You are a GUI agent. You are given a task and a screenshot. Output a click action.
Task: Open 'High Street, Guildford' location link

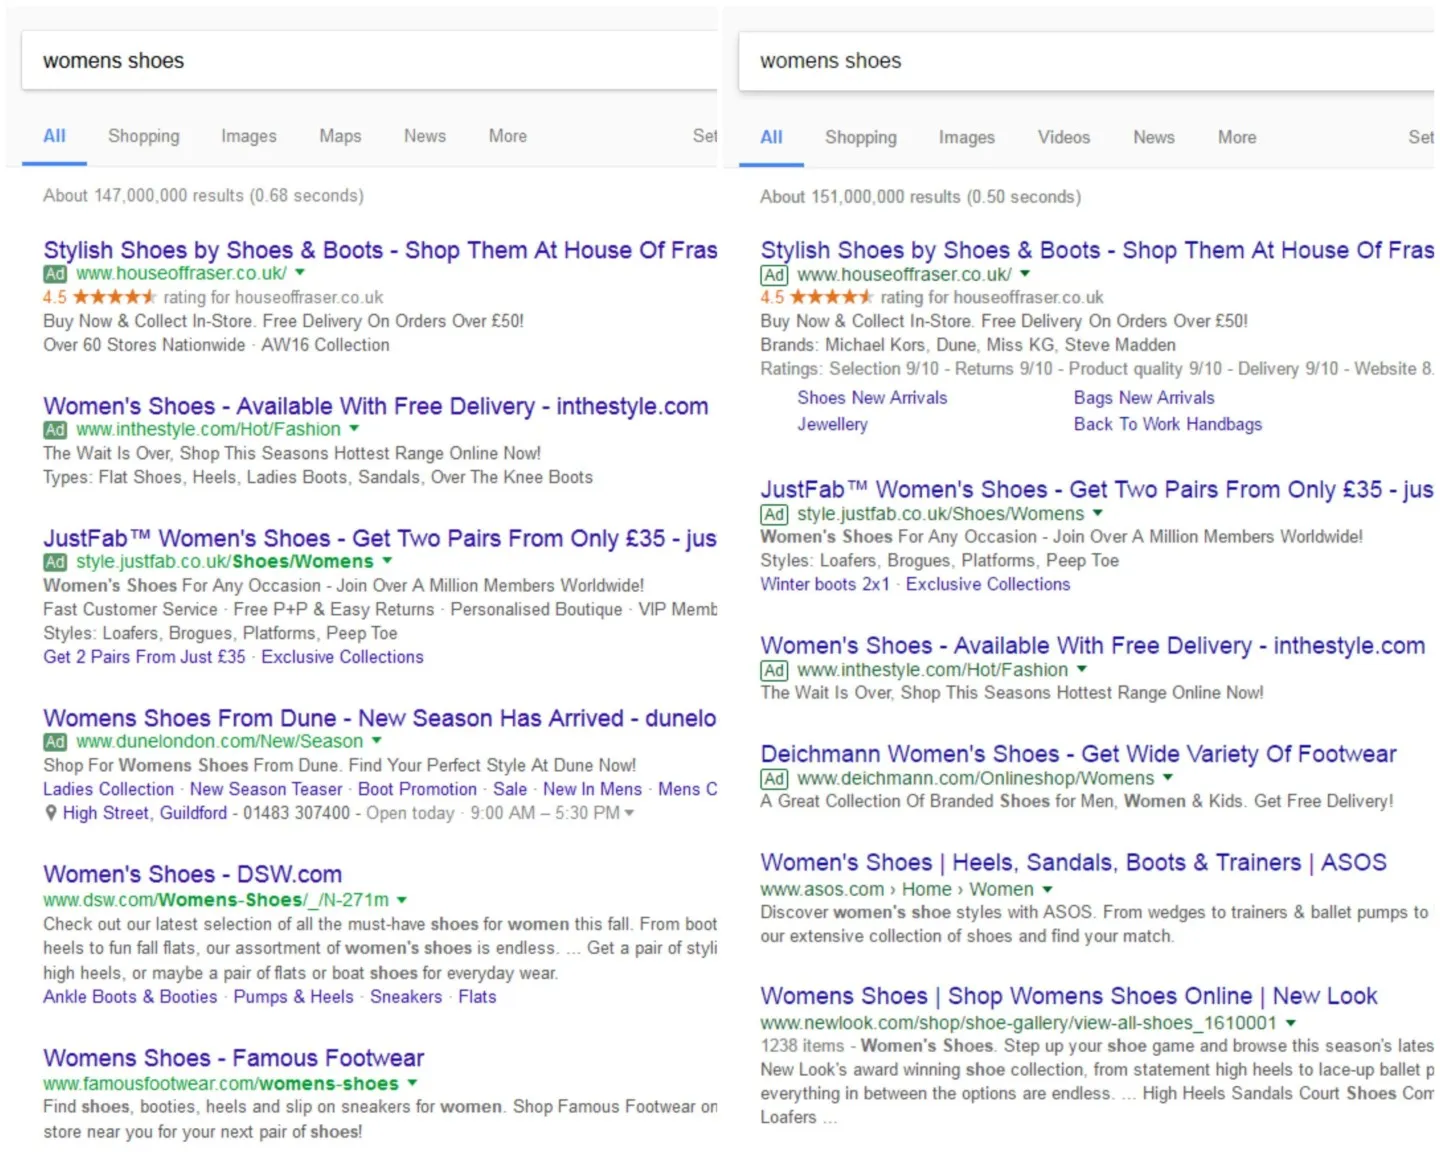pyautogui.click(x=145, y=813)
